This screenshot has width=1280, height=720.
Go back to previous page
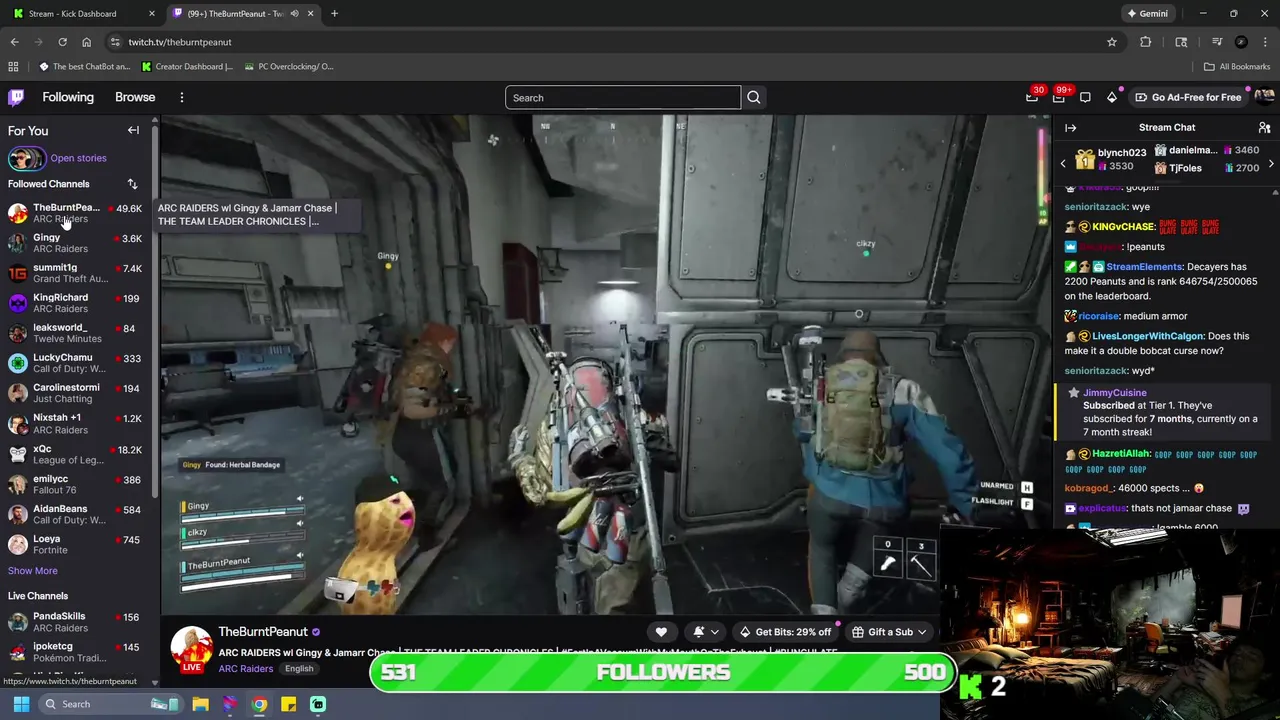pos(14,42)
